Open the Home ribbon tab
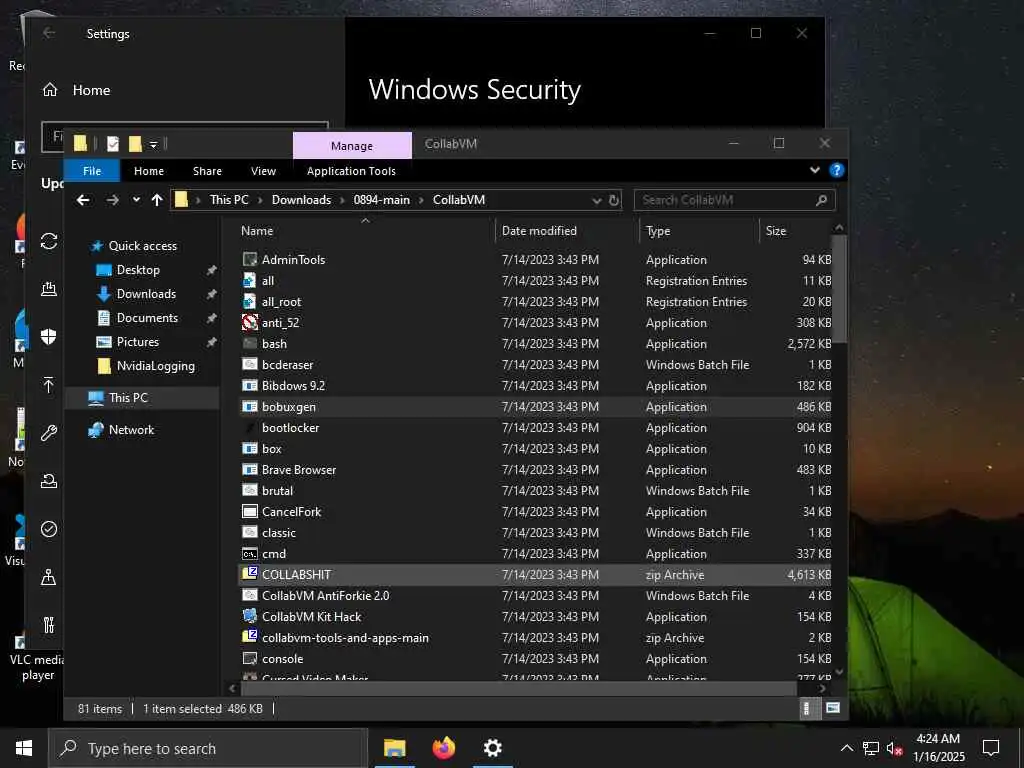This screenshot has width=1024, height=768. point(149,170)
